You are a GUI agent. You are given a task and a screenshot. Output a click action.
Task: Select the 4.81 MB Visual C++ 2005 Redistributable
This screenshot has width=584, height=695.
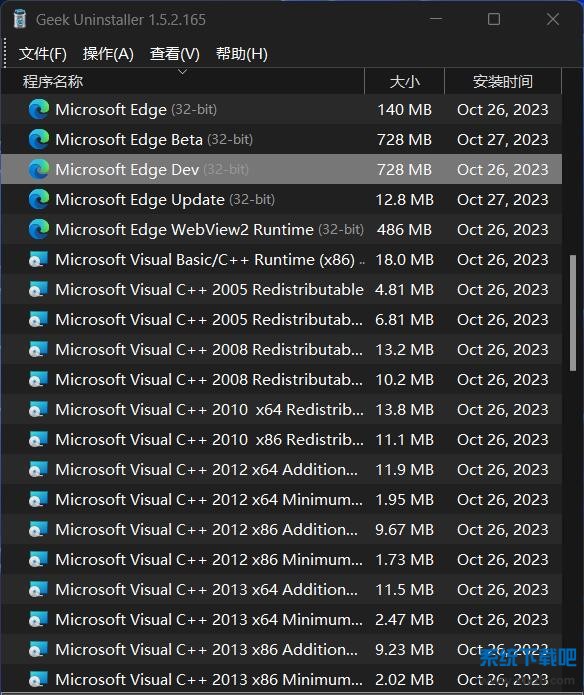tap(282, 290)
